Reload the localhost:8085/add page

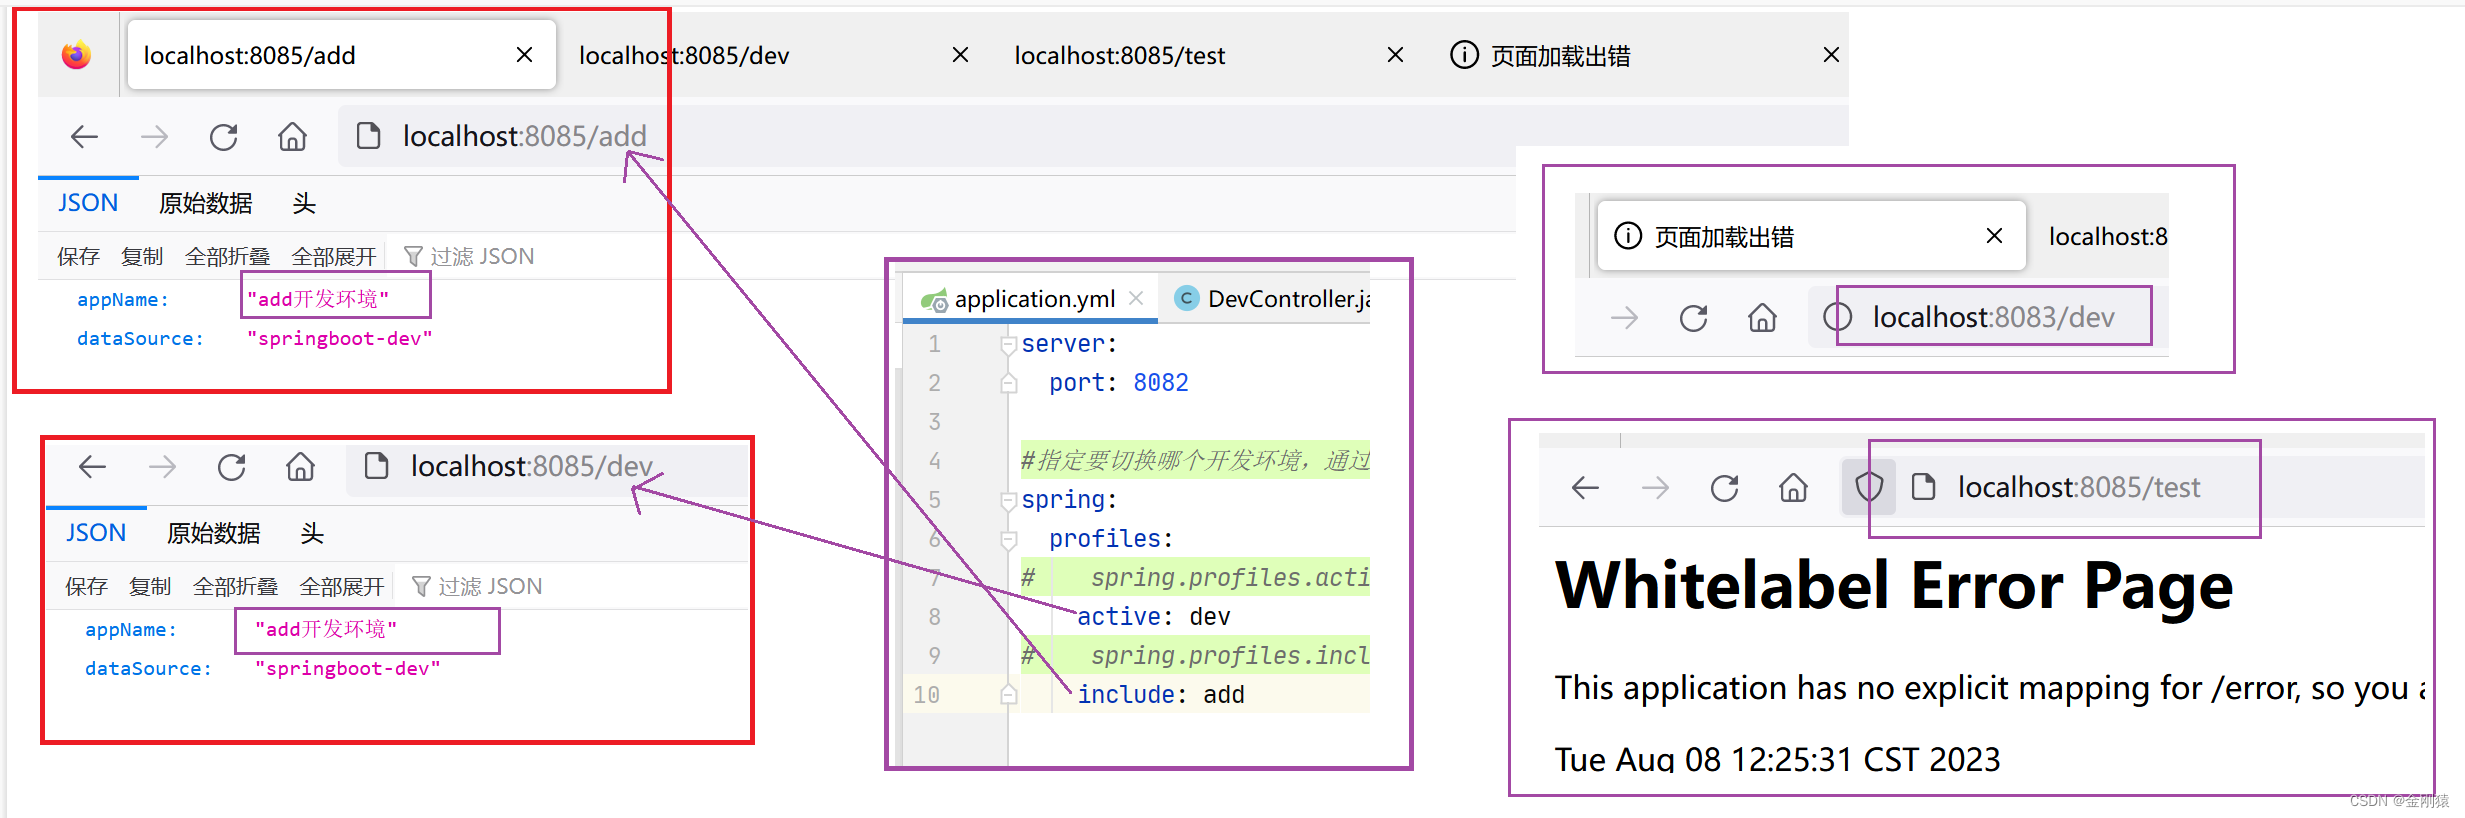click(x=223, y=136)
